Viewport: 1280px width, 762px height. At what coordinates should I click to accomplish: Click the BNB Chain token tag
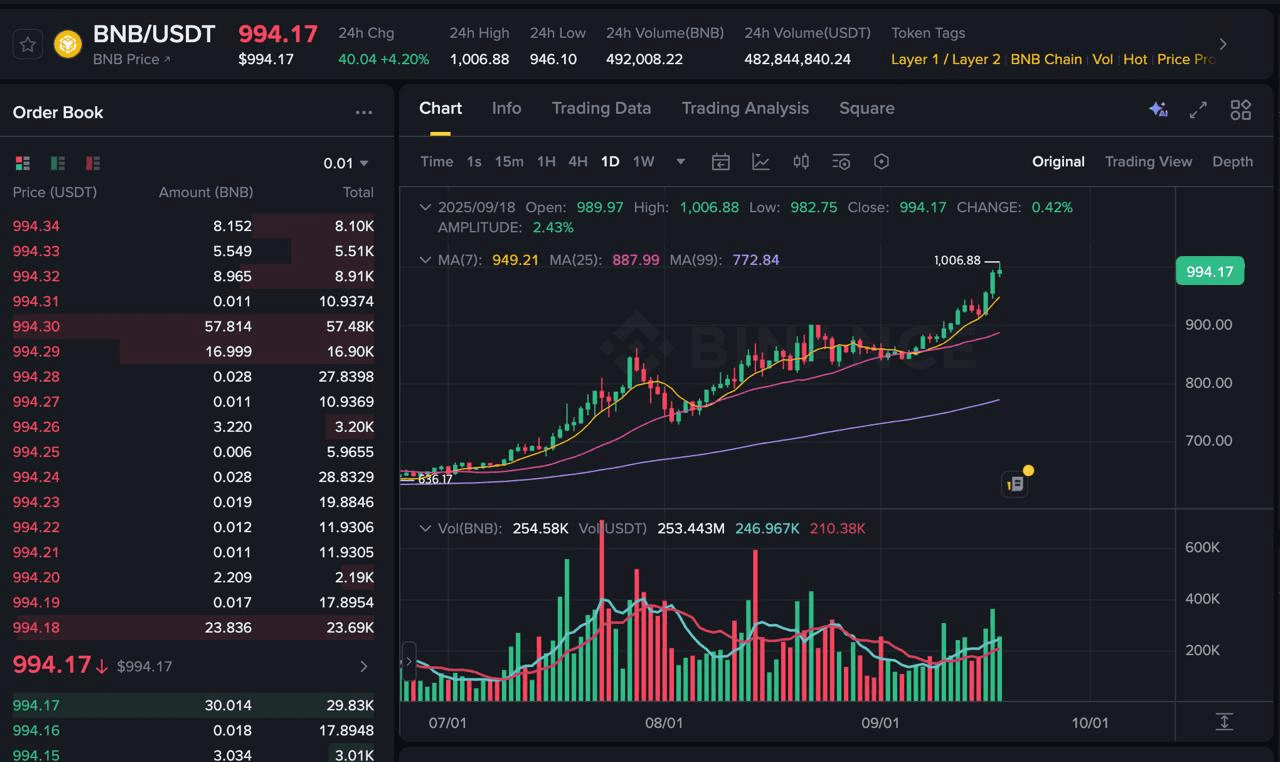click(x=1046, y=60)
